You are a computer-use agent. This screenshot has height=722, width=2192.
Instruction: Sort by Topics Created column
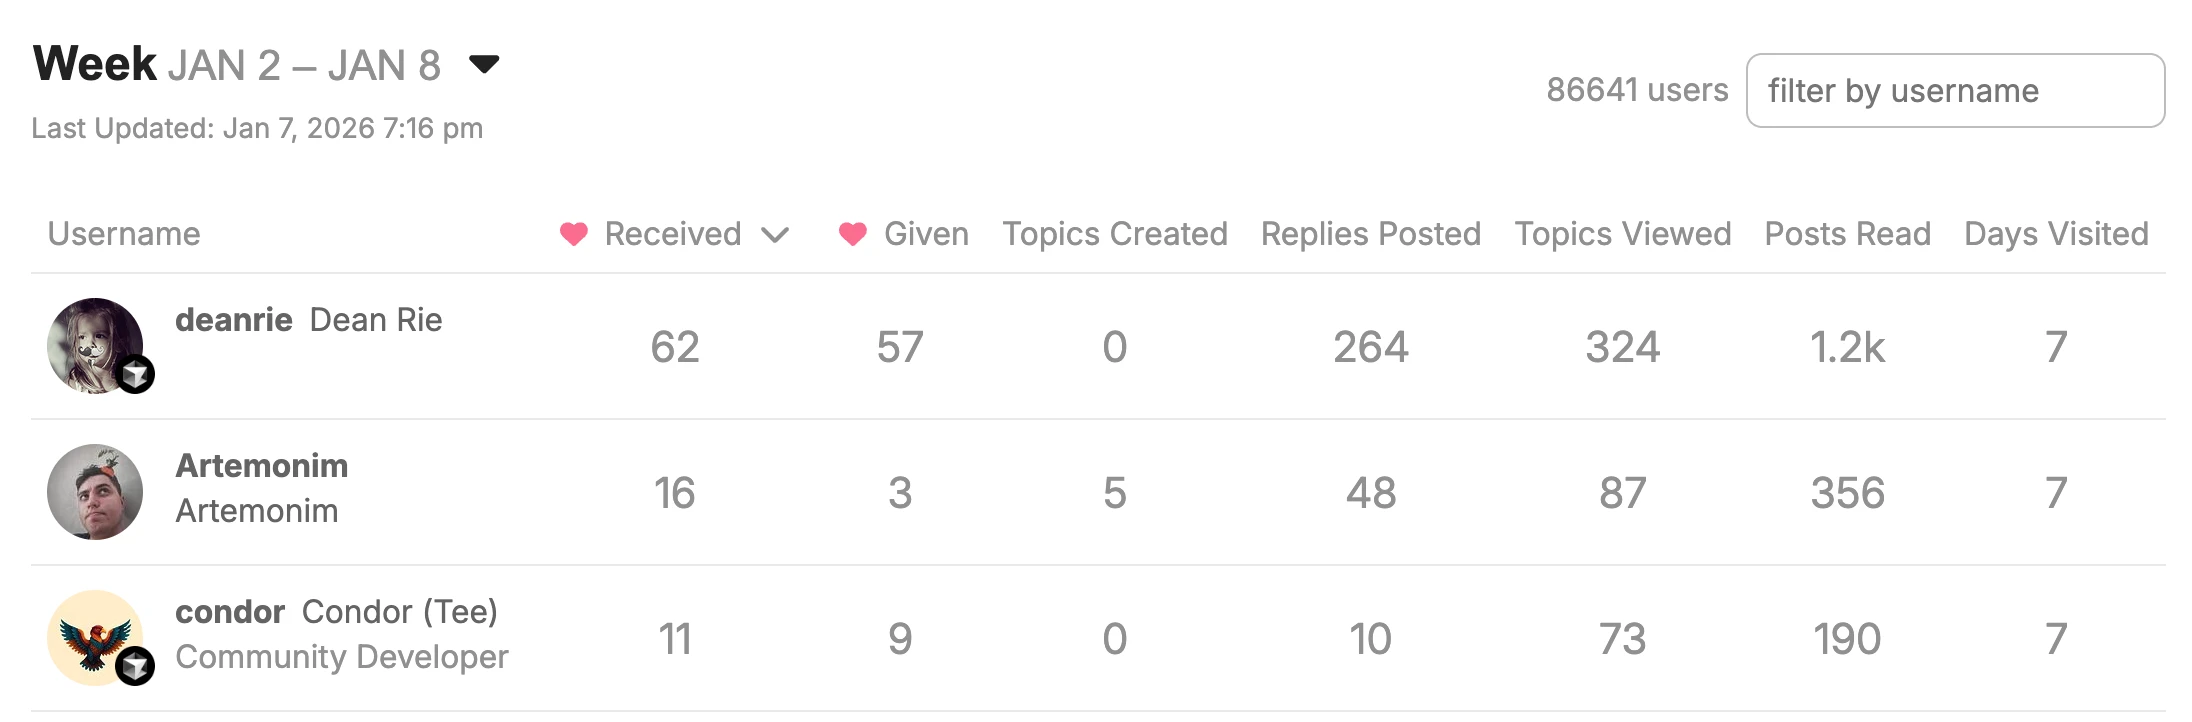[1115, 234]
